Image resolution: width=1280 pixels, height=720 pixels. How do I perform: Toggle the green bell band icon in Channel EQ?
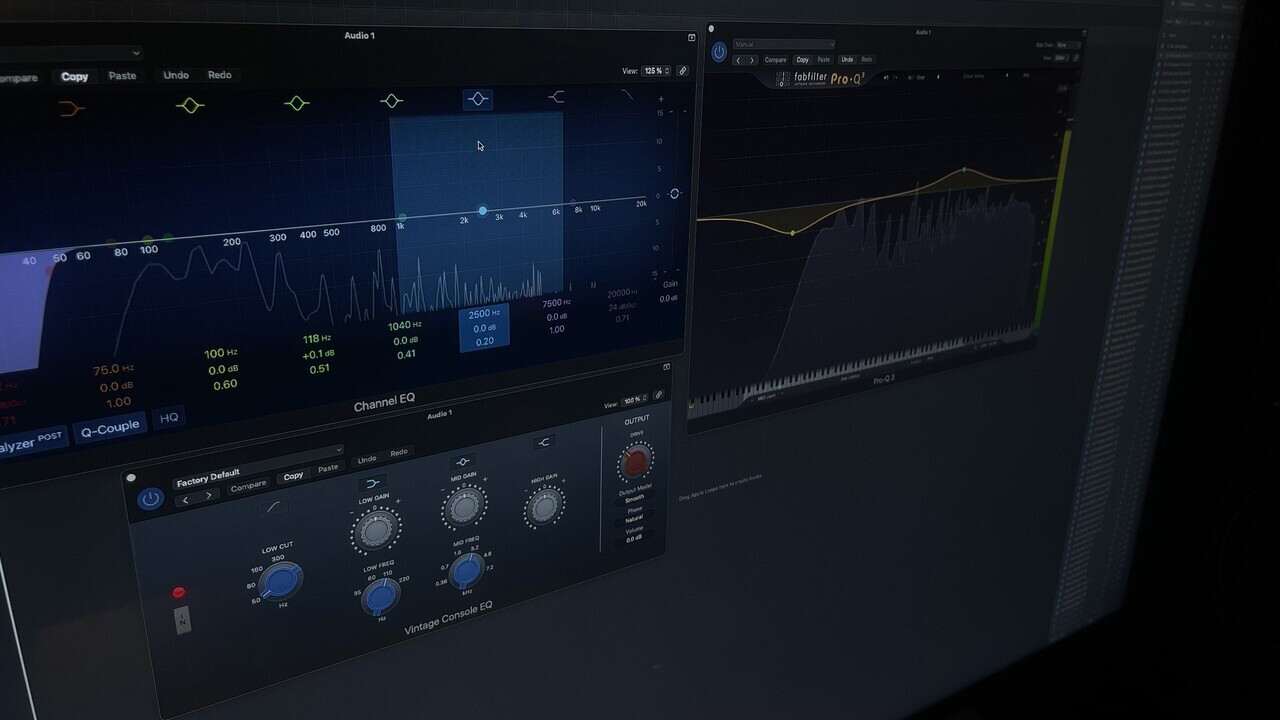(296, 103)
